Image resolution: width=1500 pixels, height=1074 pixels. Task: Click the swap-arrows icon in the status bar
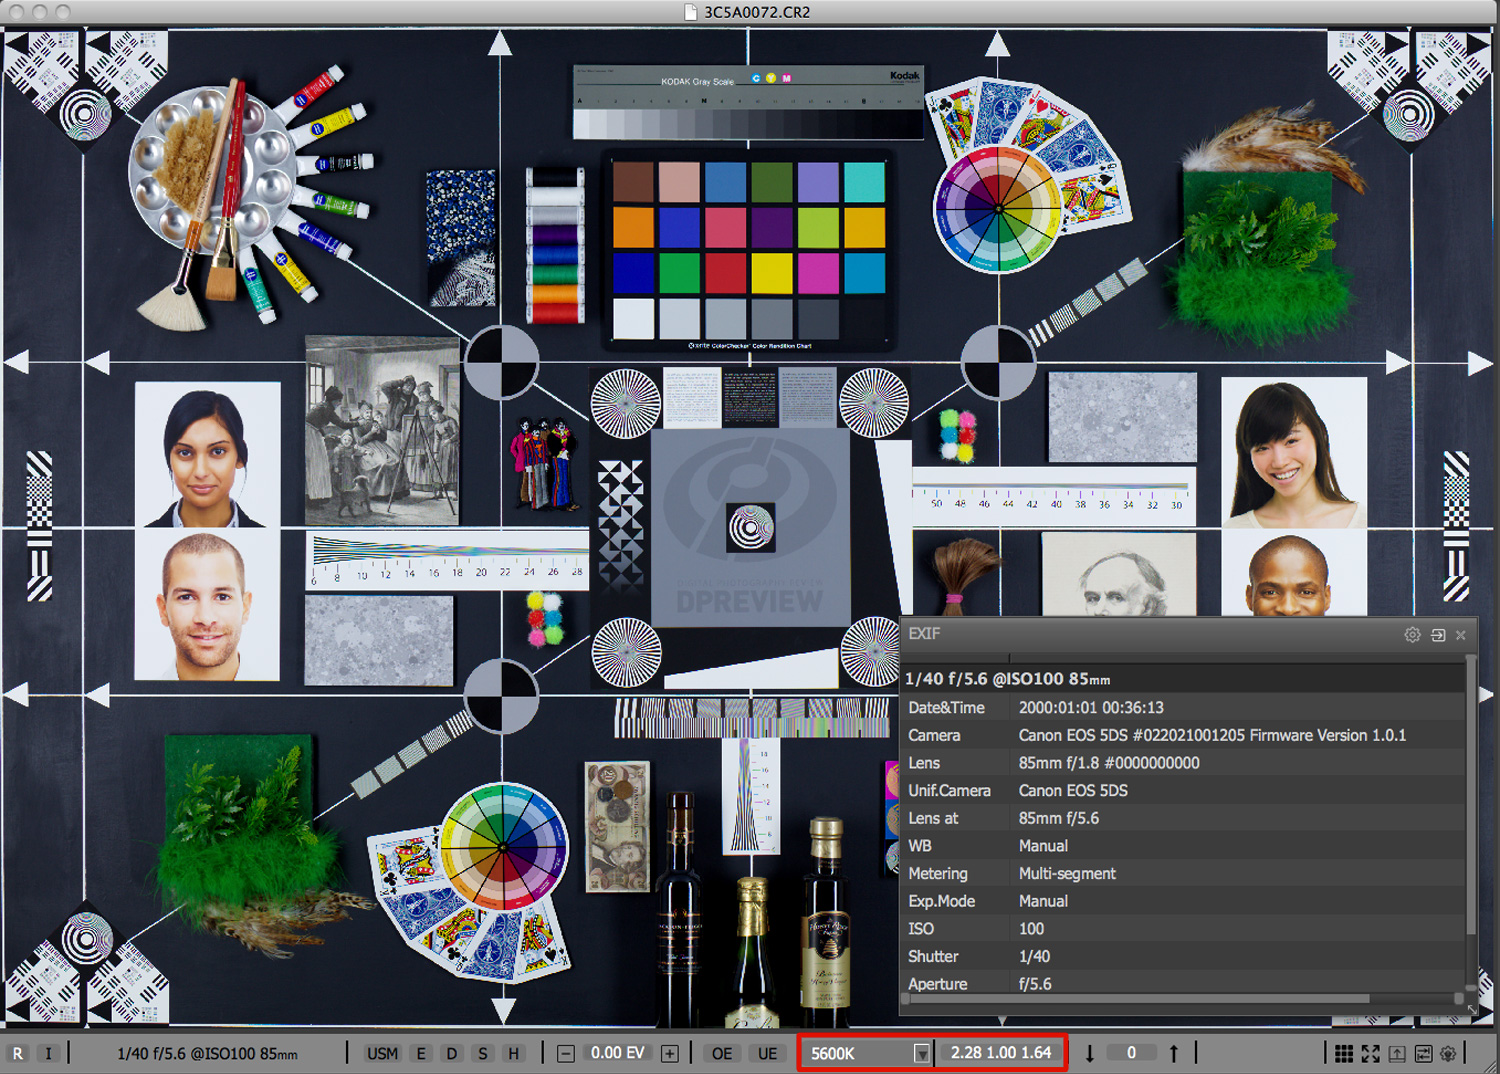pyautogui.click(x=1423, y=1053)
